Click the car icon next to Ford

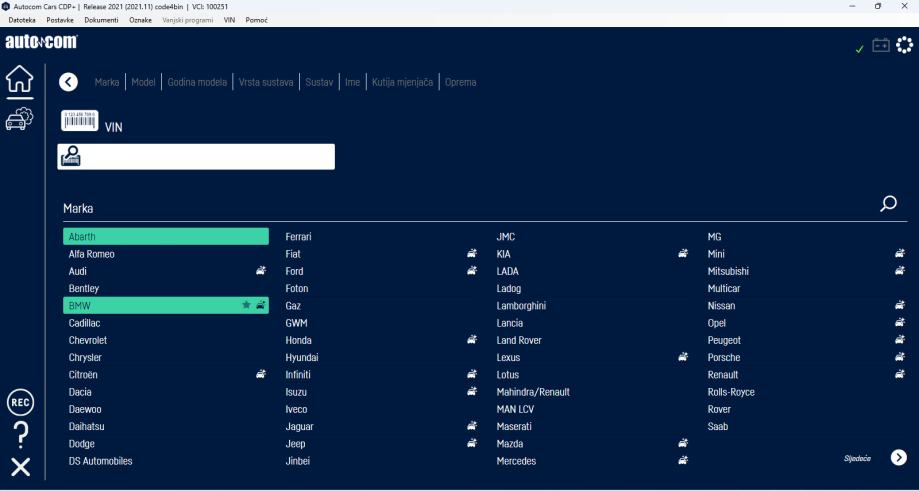coord(472,271)
